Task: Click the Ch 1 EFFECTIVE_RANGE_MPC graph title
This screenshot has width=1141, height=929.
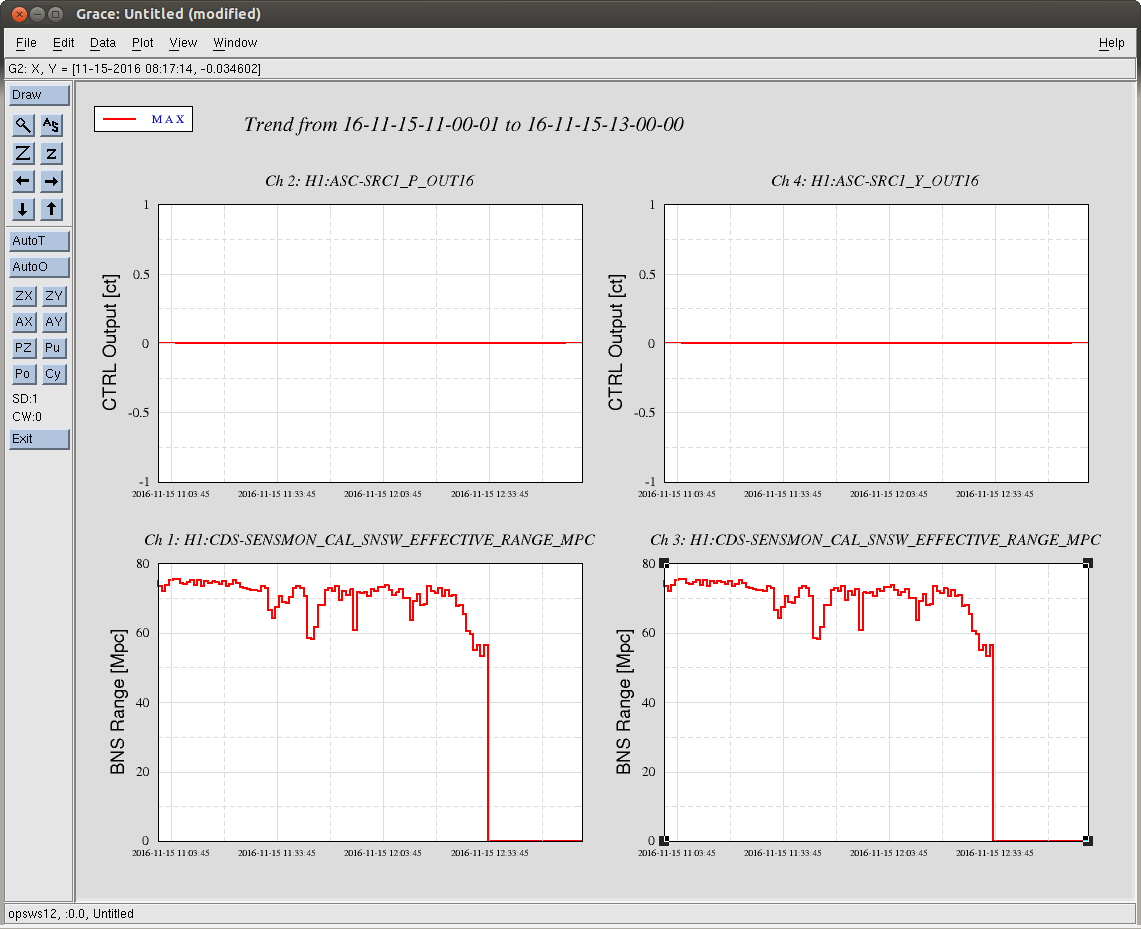Action: pos(370,540)
